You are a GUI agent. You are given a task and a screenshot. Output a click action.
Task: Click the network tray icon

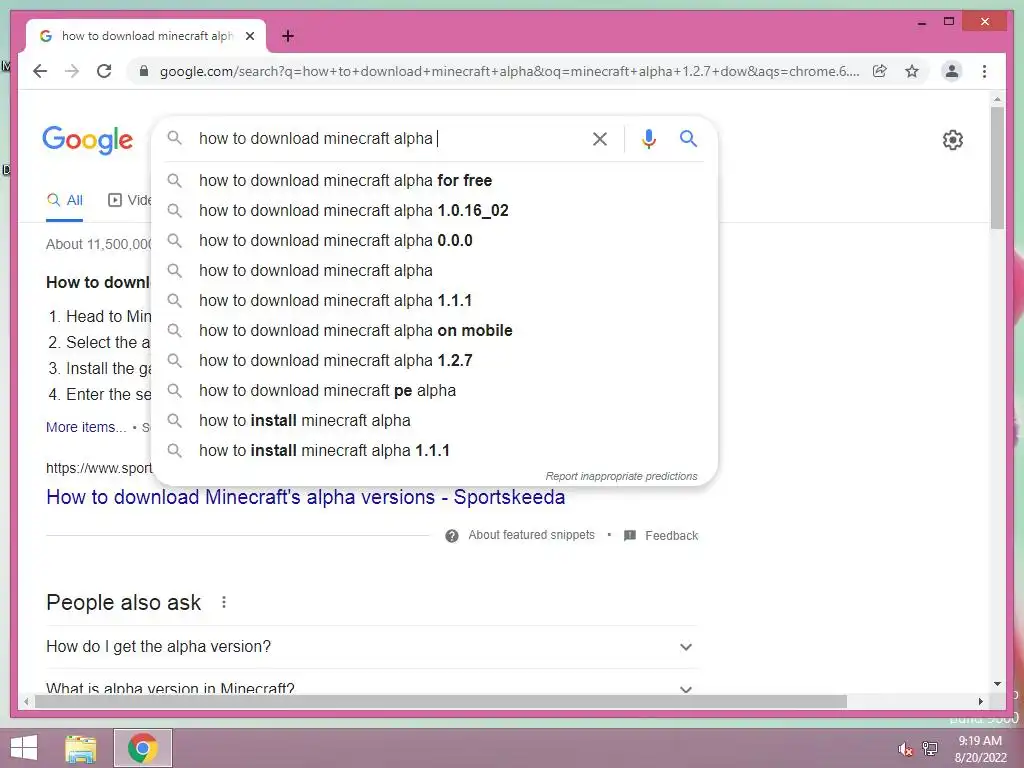930,748
